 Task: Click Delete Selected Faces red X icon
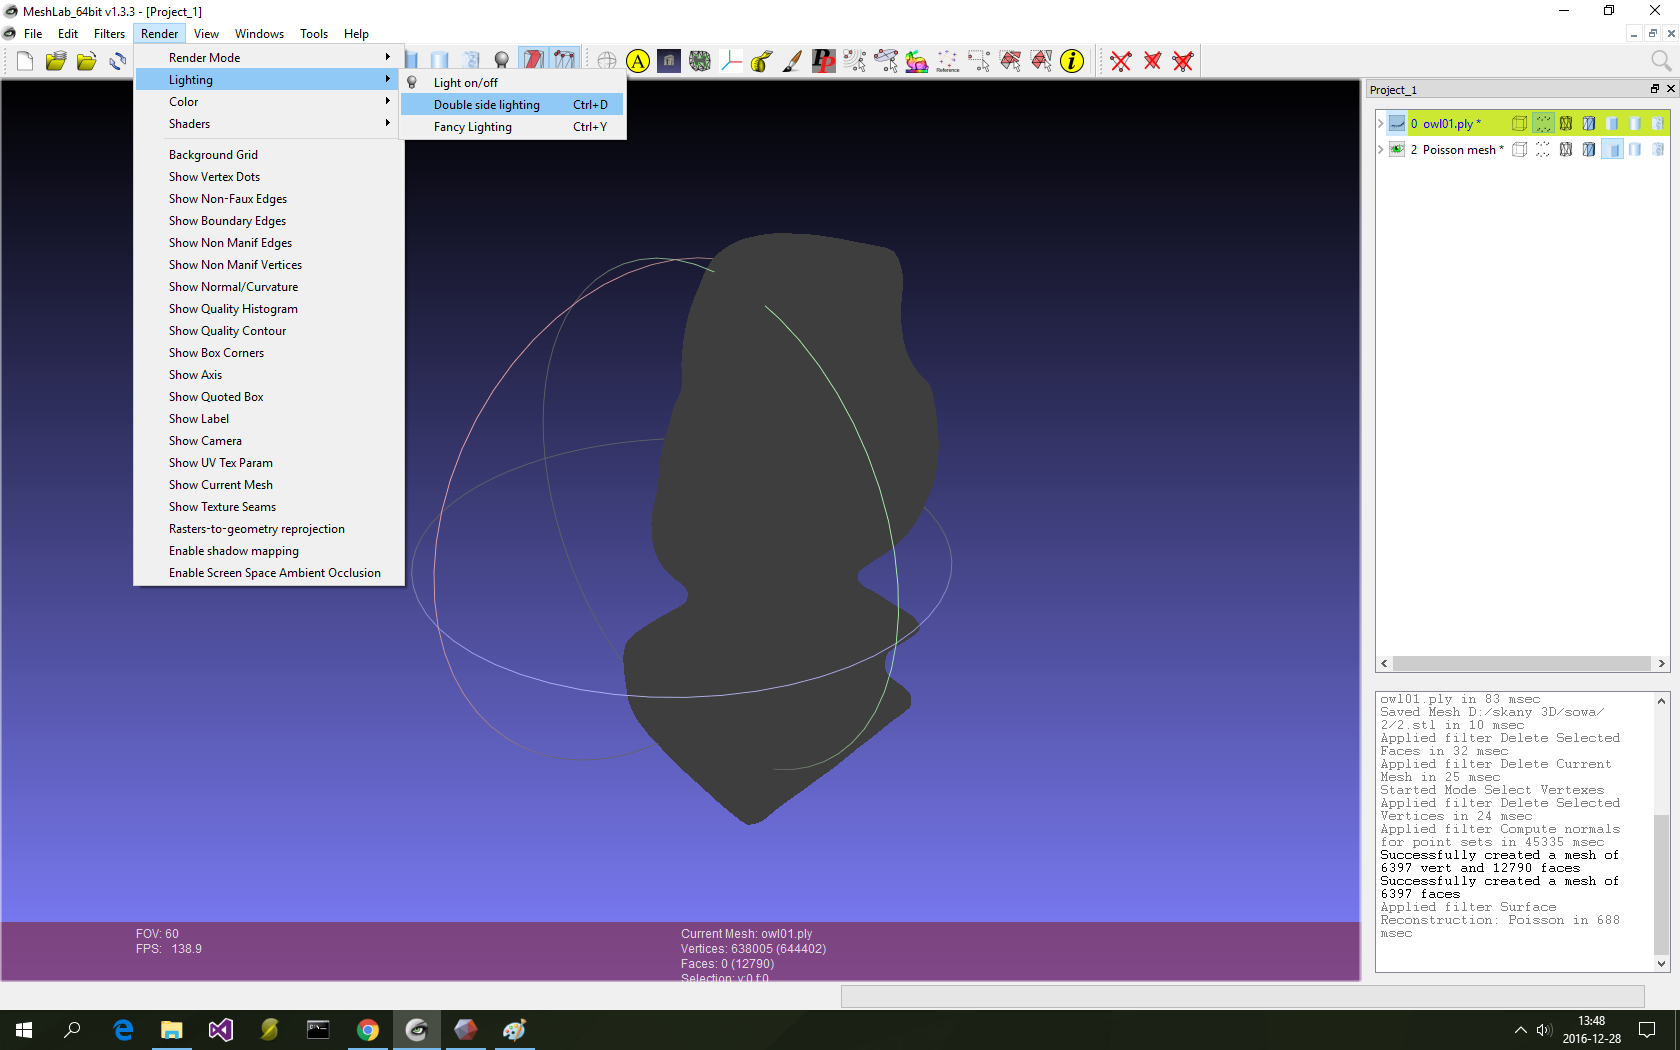(x=1152, y=61)
